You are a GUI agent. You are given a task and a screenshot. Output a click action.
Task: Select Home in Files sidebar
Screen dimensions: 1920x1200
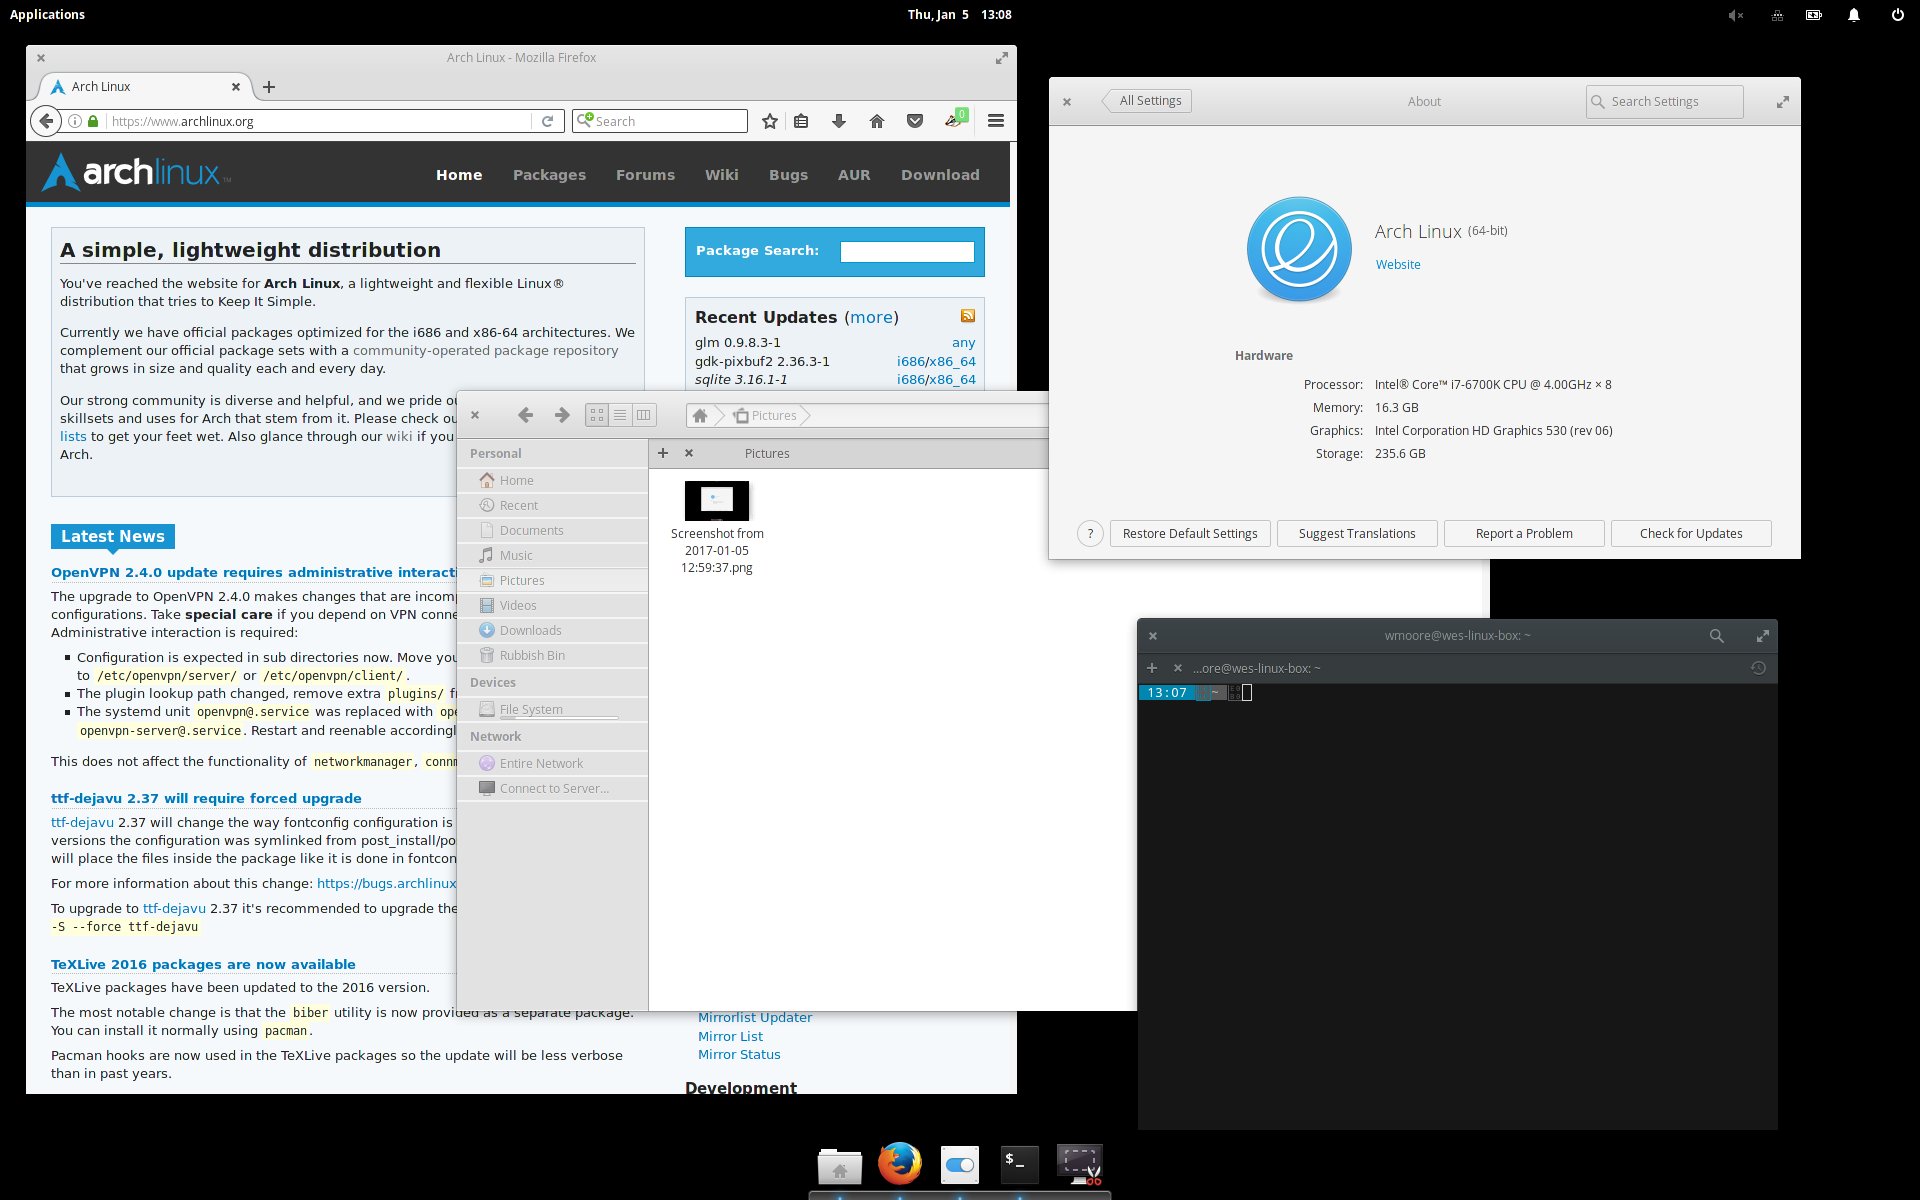click(x=552, y=480)
